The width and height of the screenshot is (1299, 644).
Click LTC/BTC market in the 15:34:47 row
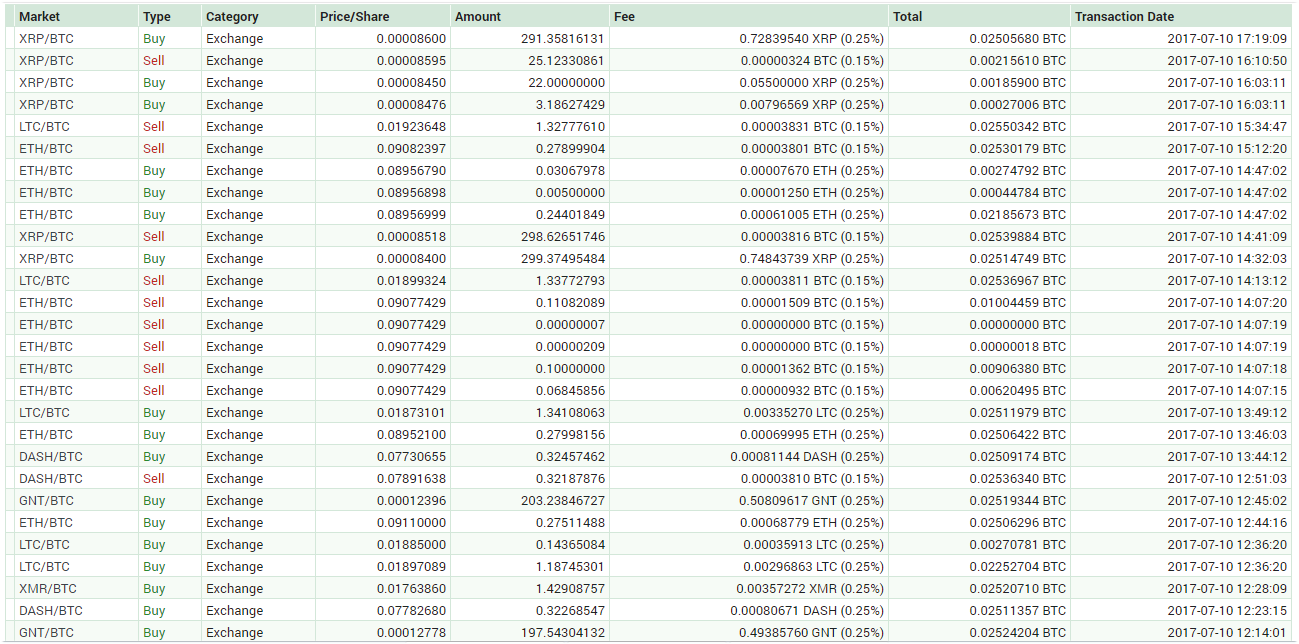tap(44, 126)
